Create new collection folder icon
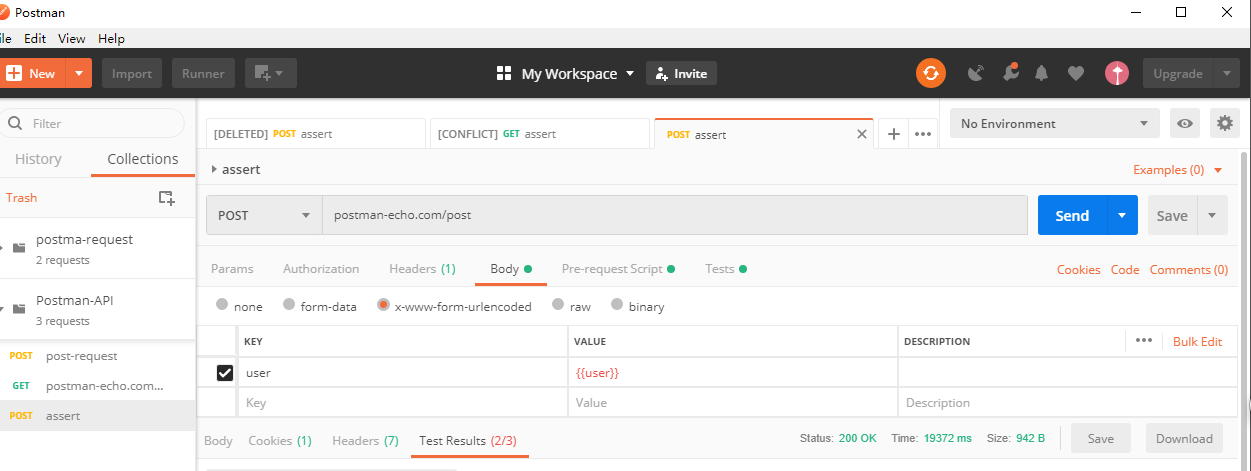This screenshot has height=471, width=1251. click(167, 198)
